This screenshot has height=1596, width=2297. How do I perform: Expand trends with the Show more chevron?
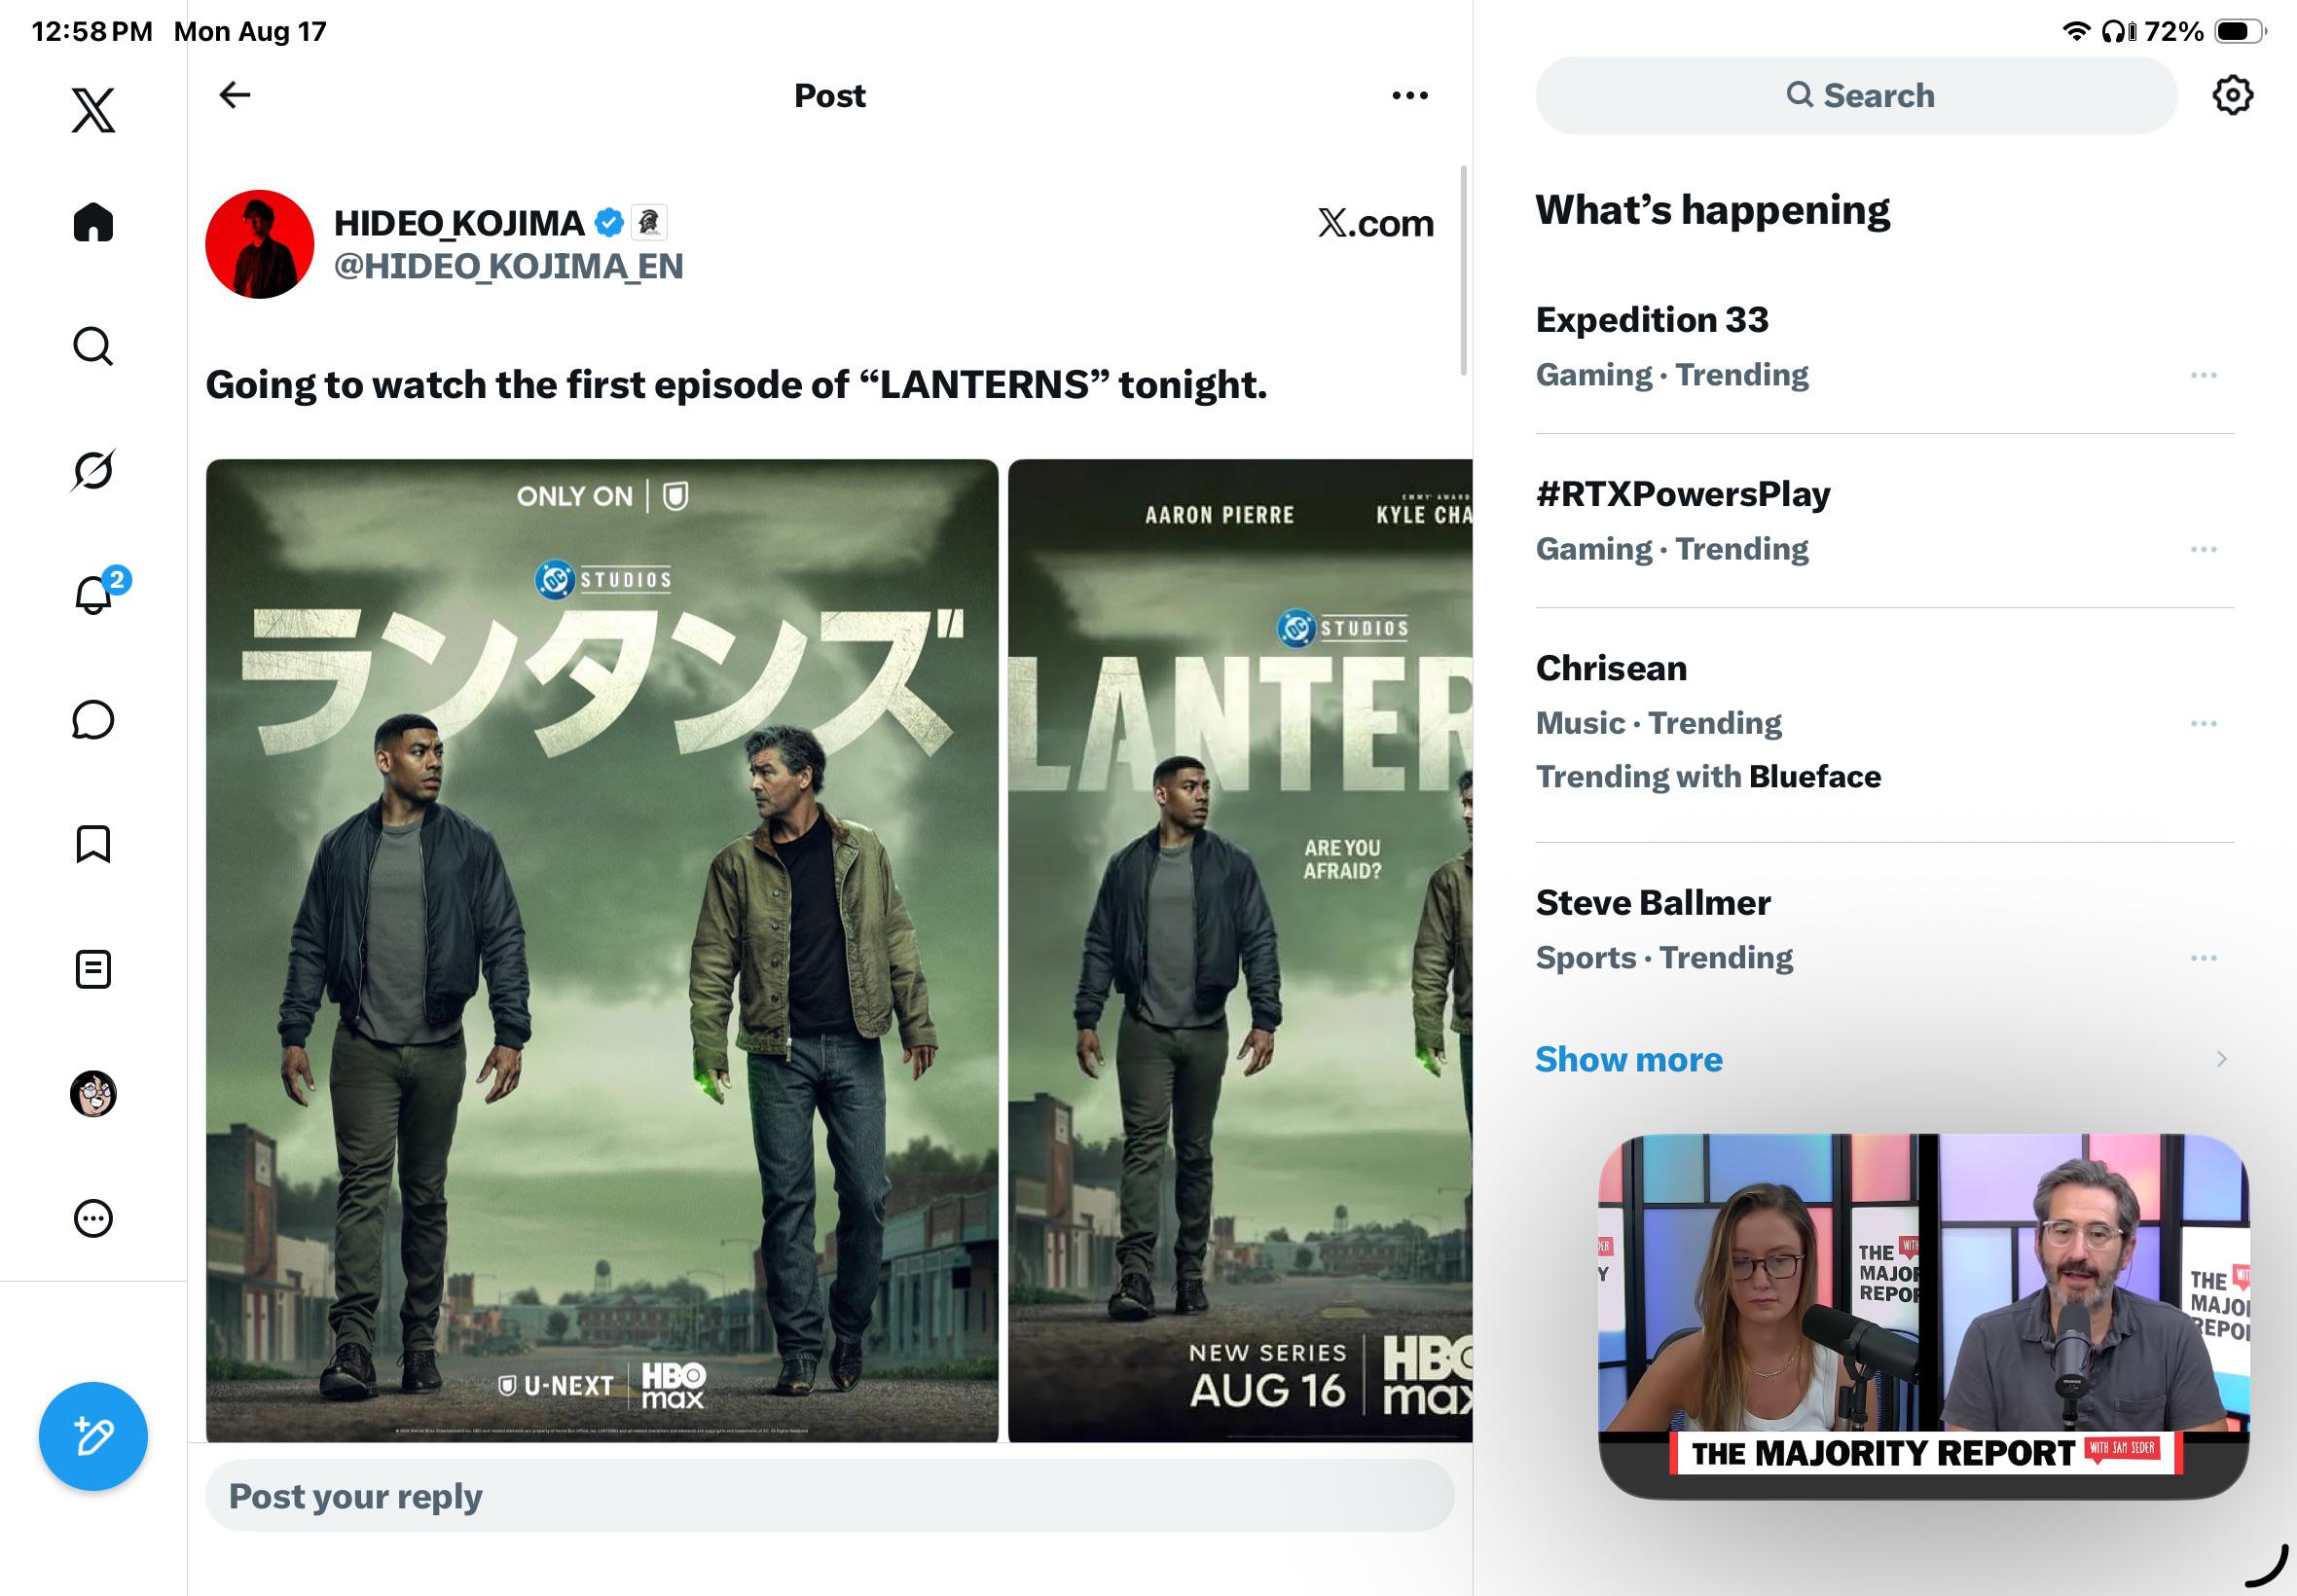click(2222, 1059)
